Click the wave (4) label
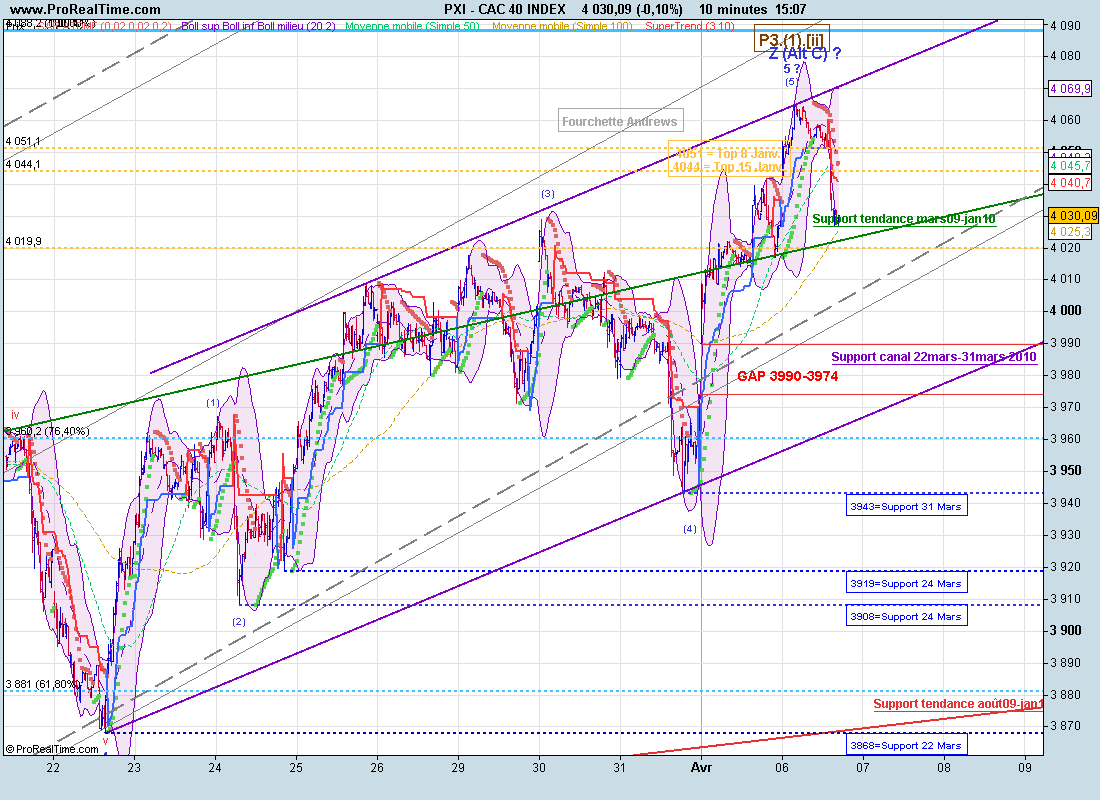The height and width of the screenshot is (800, 1100). point(690,528)
